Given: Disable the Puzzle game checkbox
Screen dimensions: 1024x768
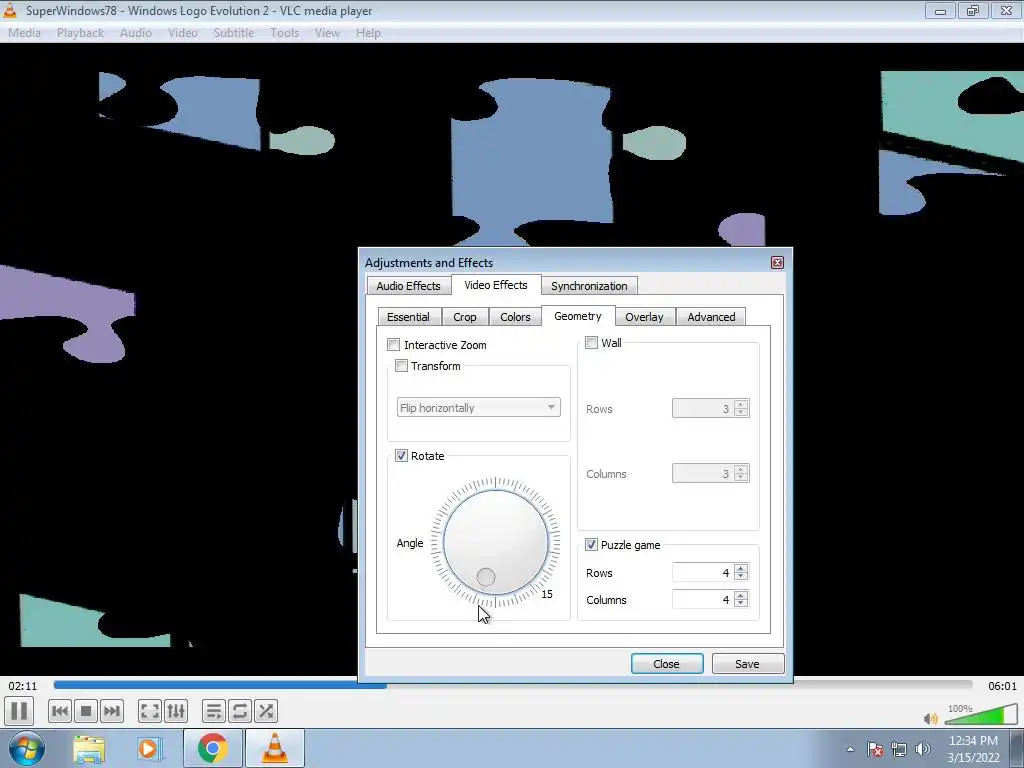Looking at the screenshot, I should pos(592,545).
